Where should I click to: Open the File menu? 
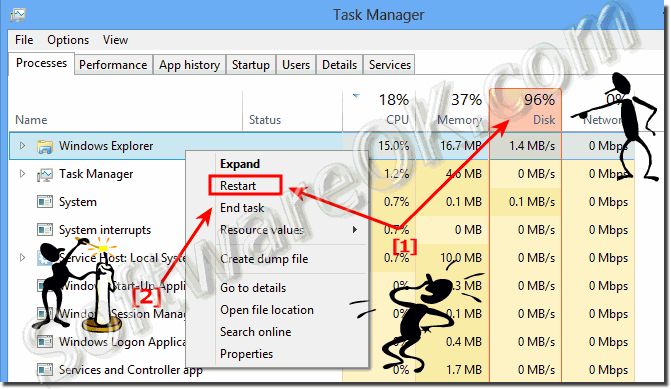(24, 40)
